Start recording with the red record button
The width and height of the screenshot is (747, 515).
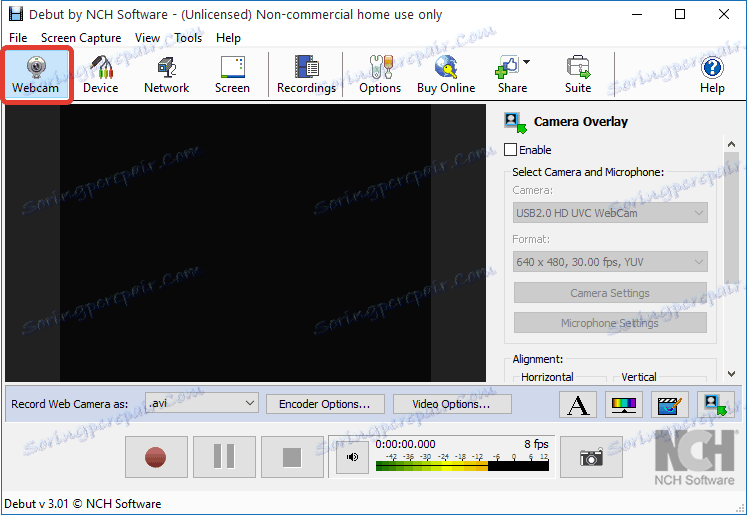156,457
